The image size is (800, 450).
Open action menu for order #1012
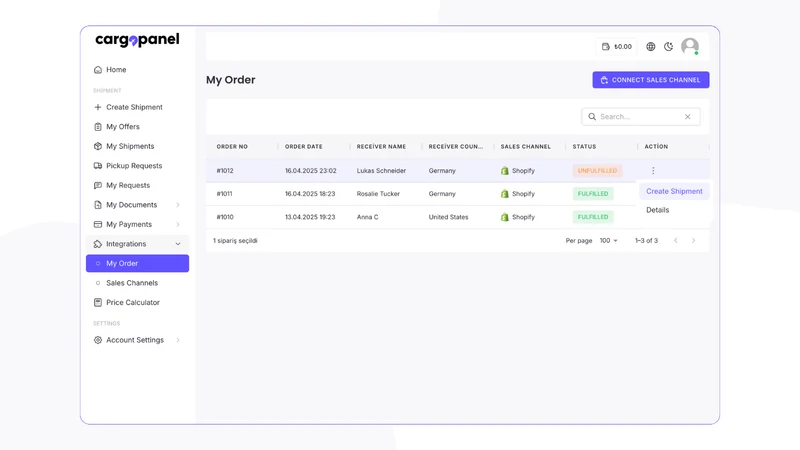pyautogui.click(x=653, y=170)
